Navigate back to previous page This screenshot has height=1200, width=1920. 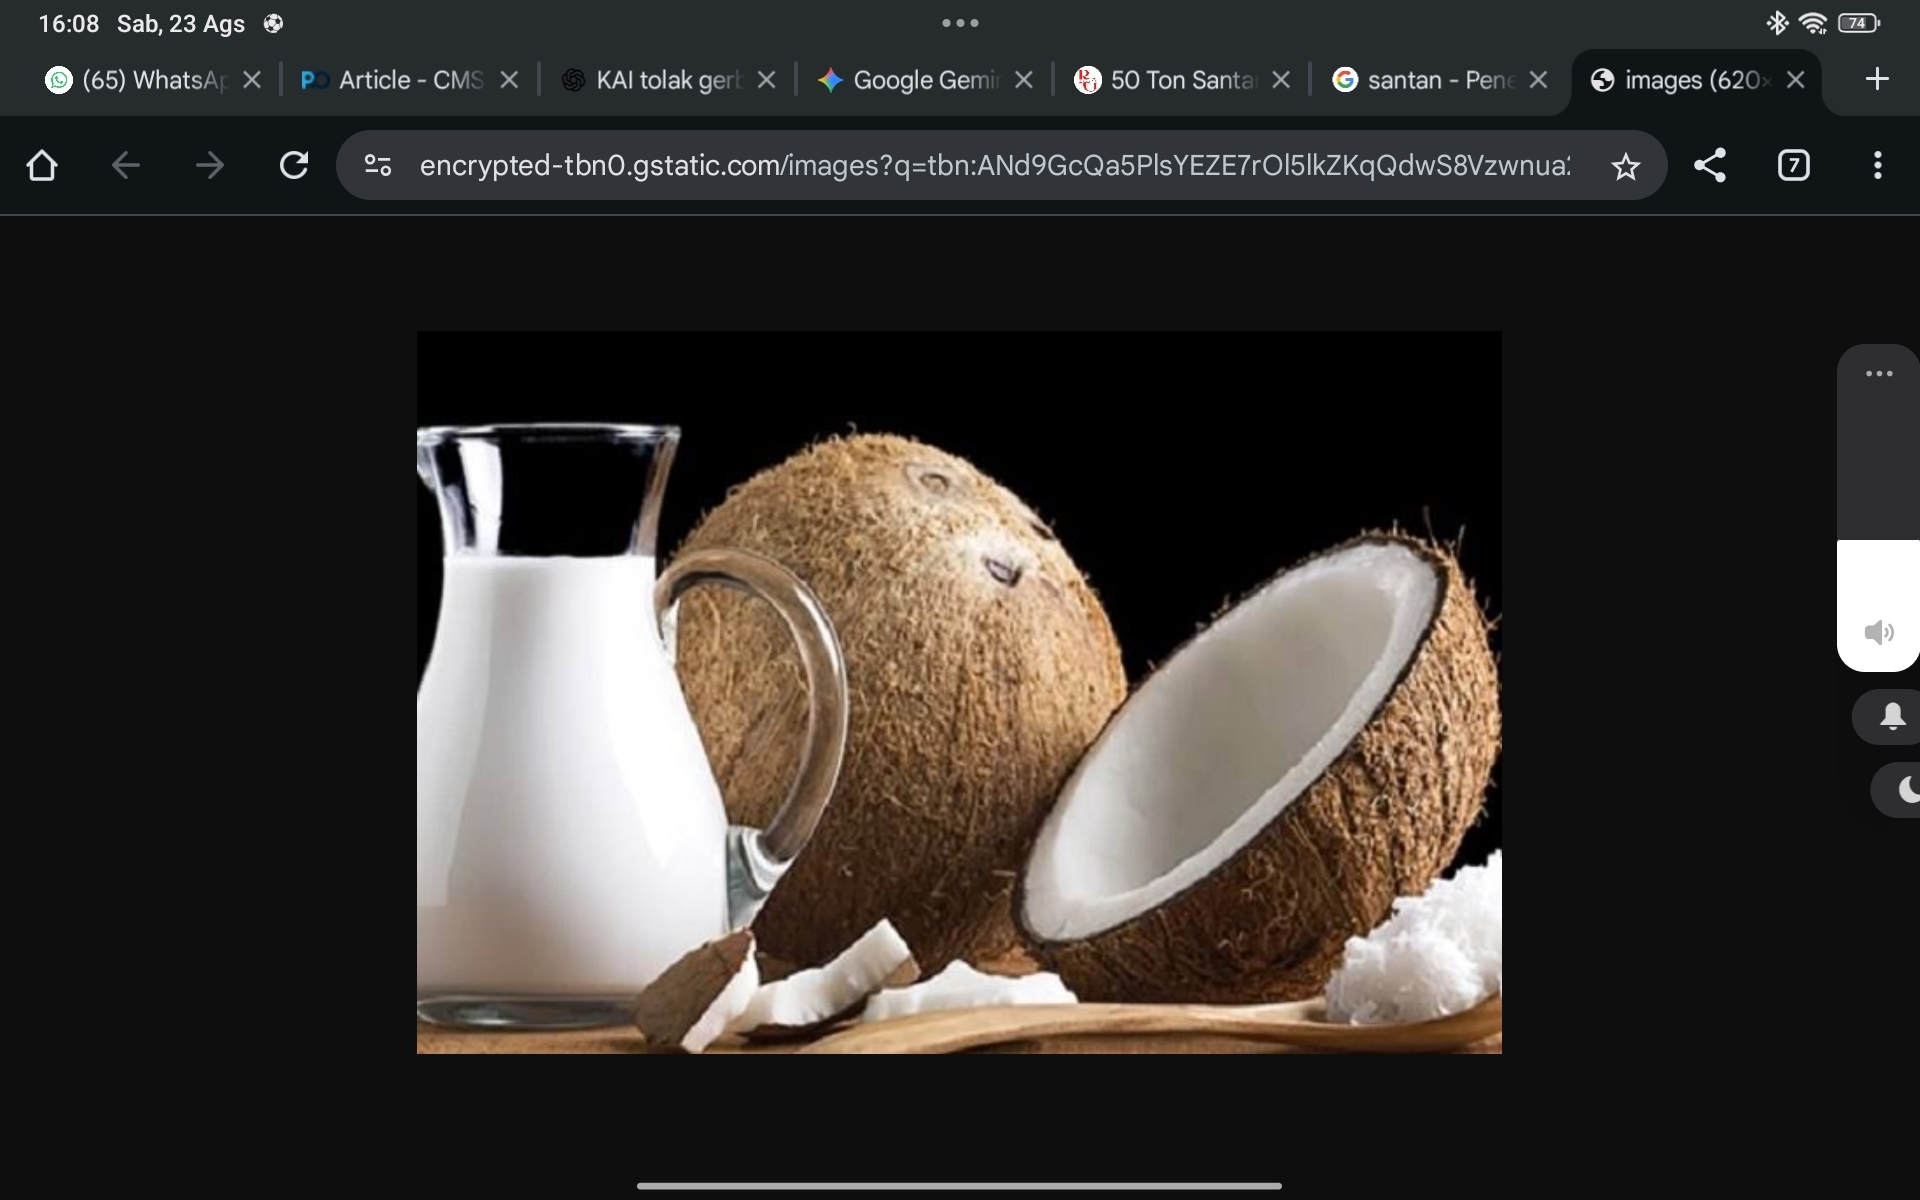(125, 165)
